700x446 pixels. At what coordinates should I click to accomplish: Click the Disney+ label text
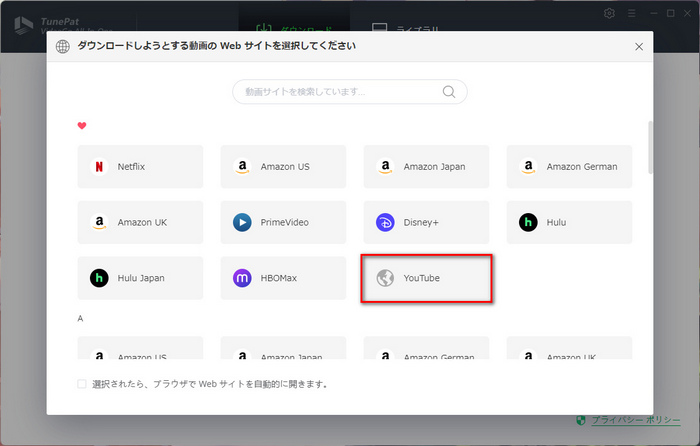[x=421, y=222]
